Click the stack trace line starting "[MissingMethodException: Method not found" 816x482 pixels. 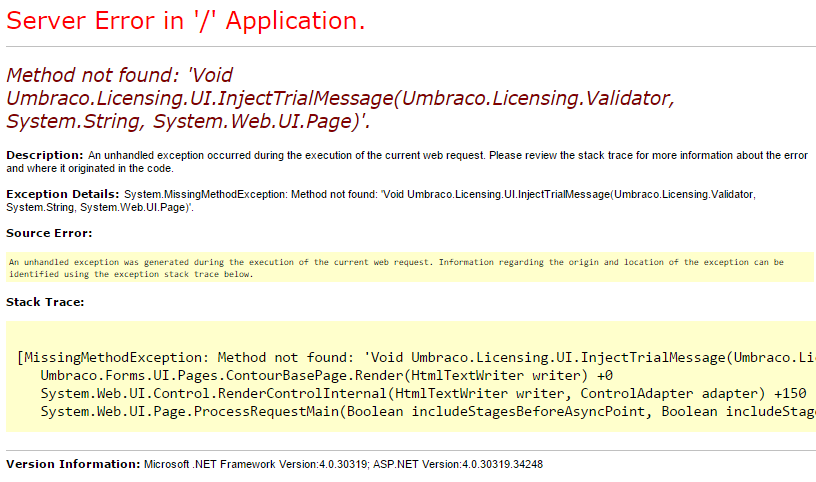(416, 358)
